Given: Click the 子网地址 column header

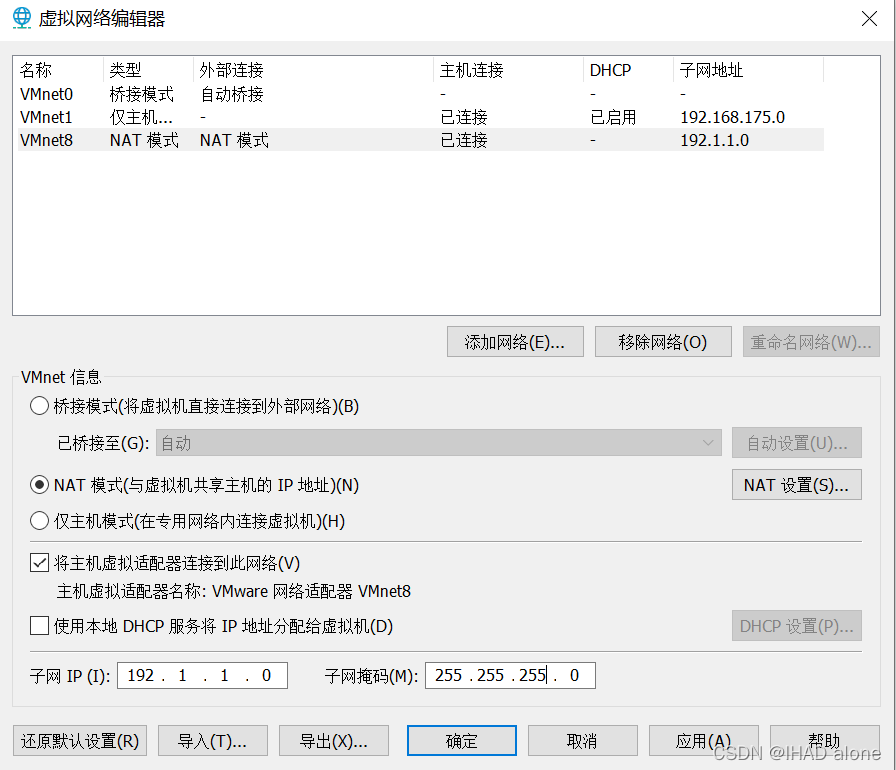Looking at the screenshot, I should click(749, 70).
